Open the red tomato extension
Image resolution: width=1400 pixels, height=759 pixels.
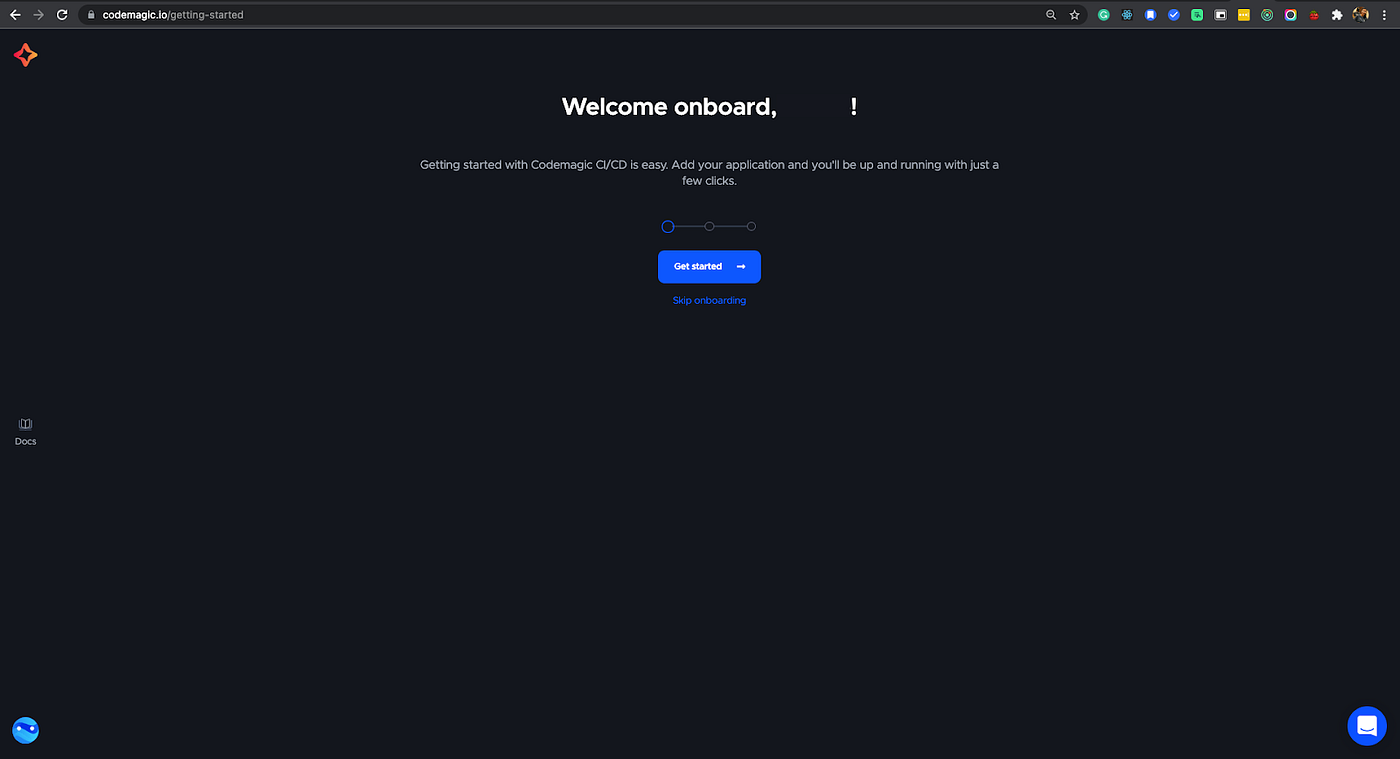point(1314,15)
